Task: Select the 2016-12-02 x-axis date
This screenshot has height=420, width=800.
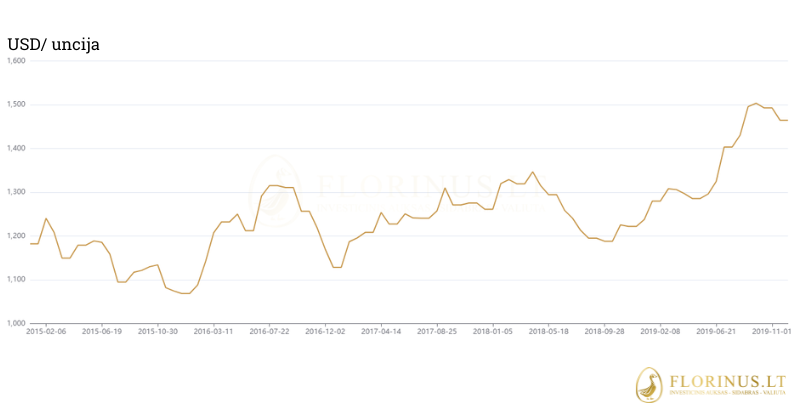Action: [325, 331]
